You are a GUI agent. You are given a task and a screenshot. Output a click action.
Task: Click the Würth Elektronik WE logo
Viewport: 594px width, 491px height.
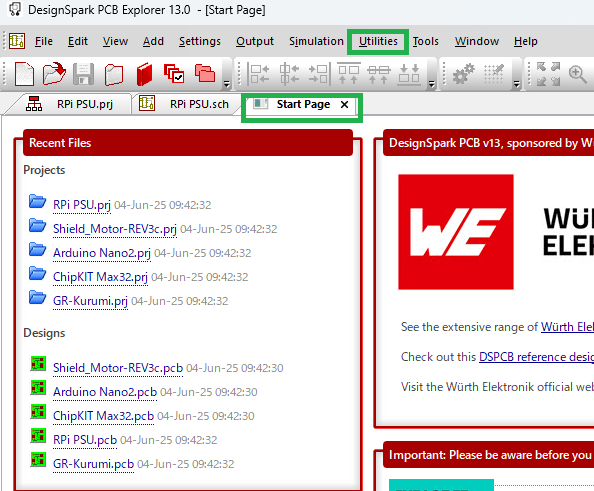tap(456, 232)
